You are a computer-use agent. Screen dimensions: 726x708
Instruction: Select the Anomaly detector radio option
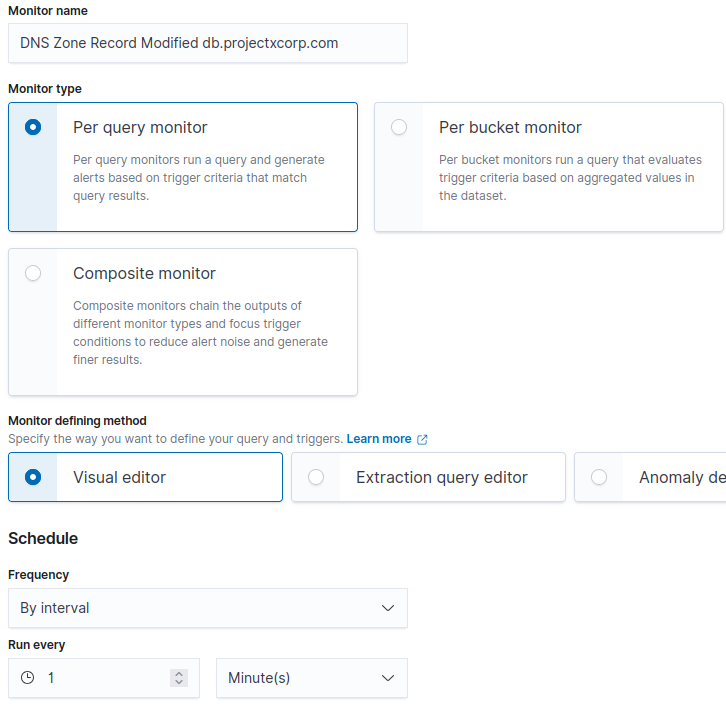(x=599, y=477)
